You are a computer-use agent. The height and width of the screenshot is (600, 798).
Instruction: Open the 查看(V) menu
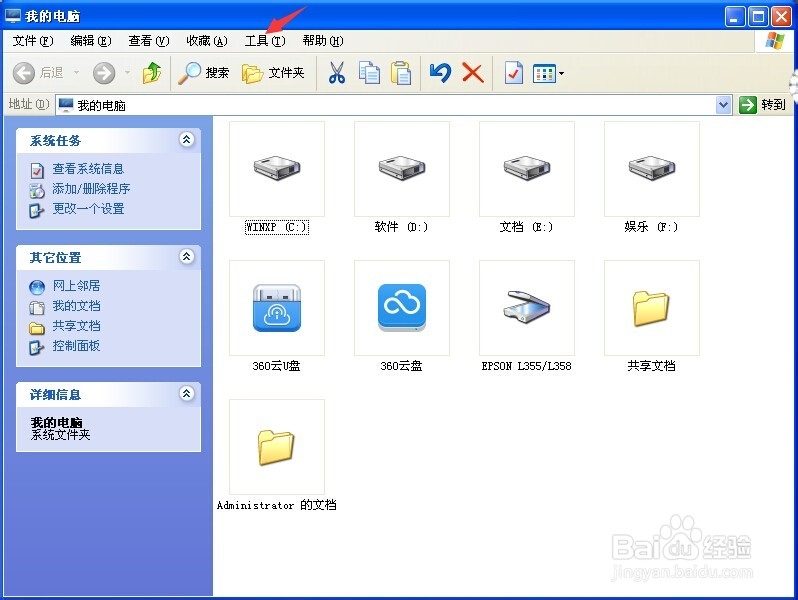click(x=149, y=41)
